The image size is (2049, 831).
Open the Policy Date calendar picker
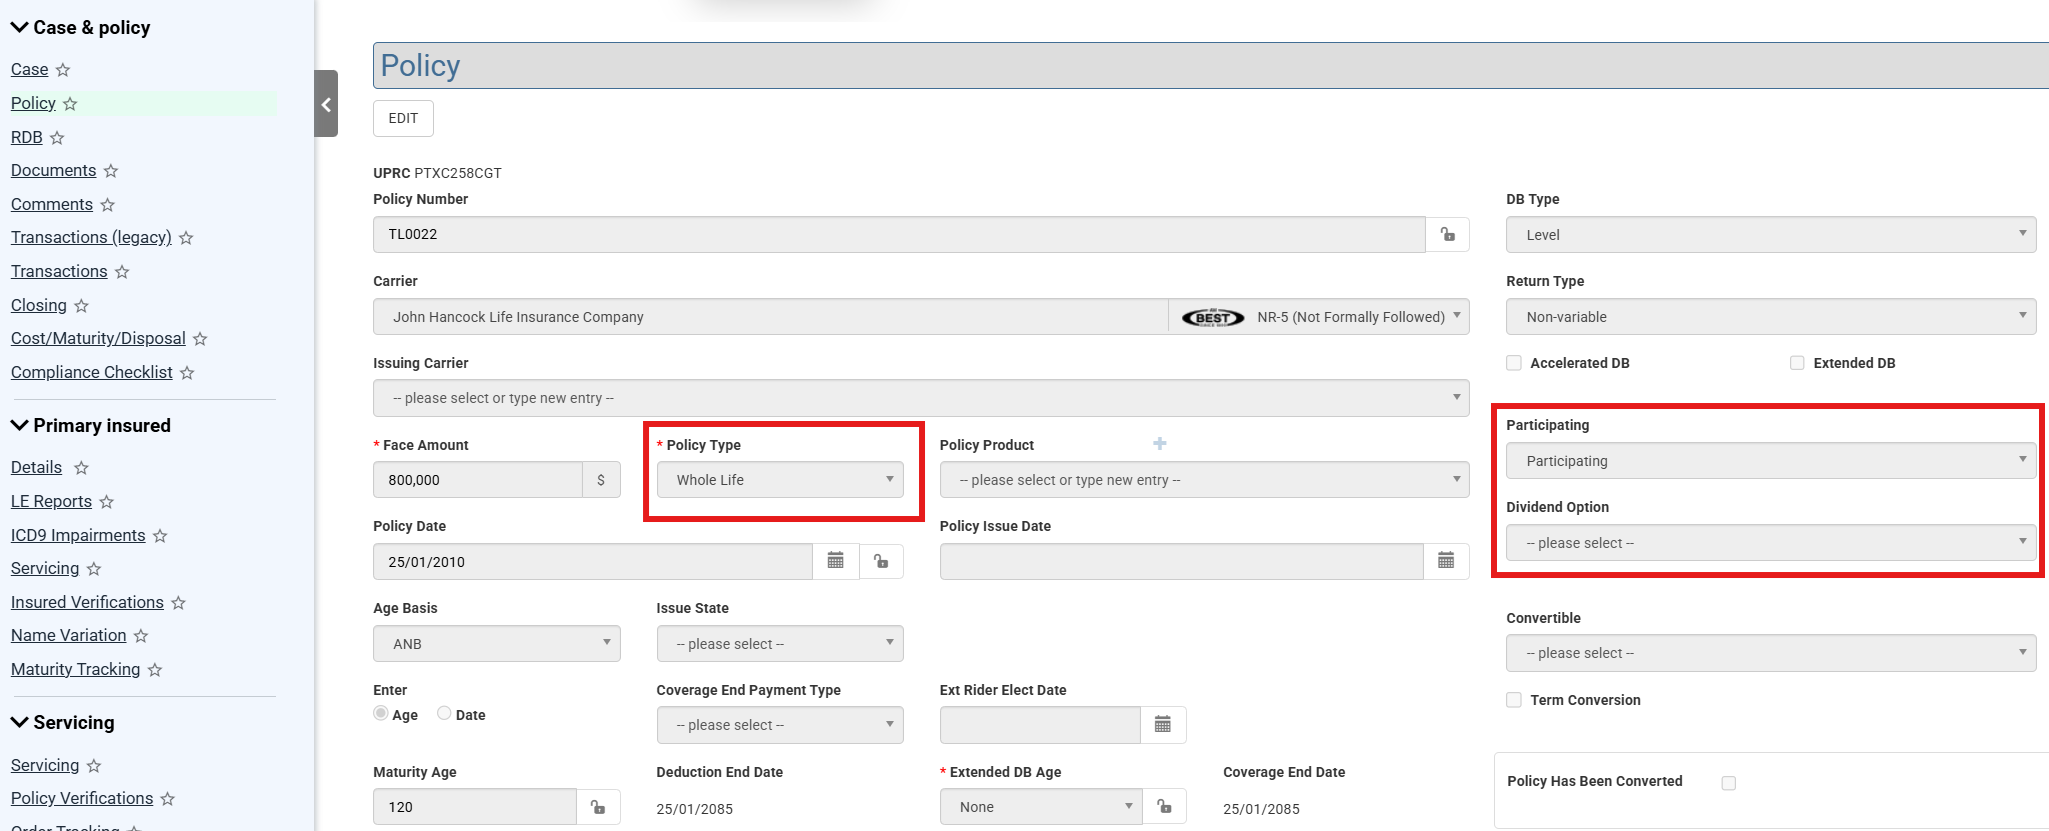[836, 562]
